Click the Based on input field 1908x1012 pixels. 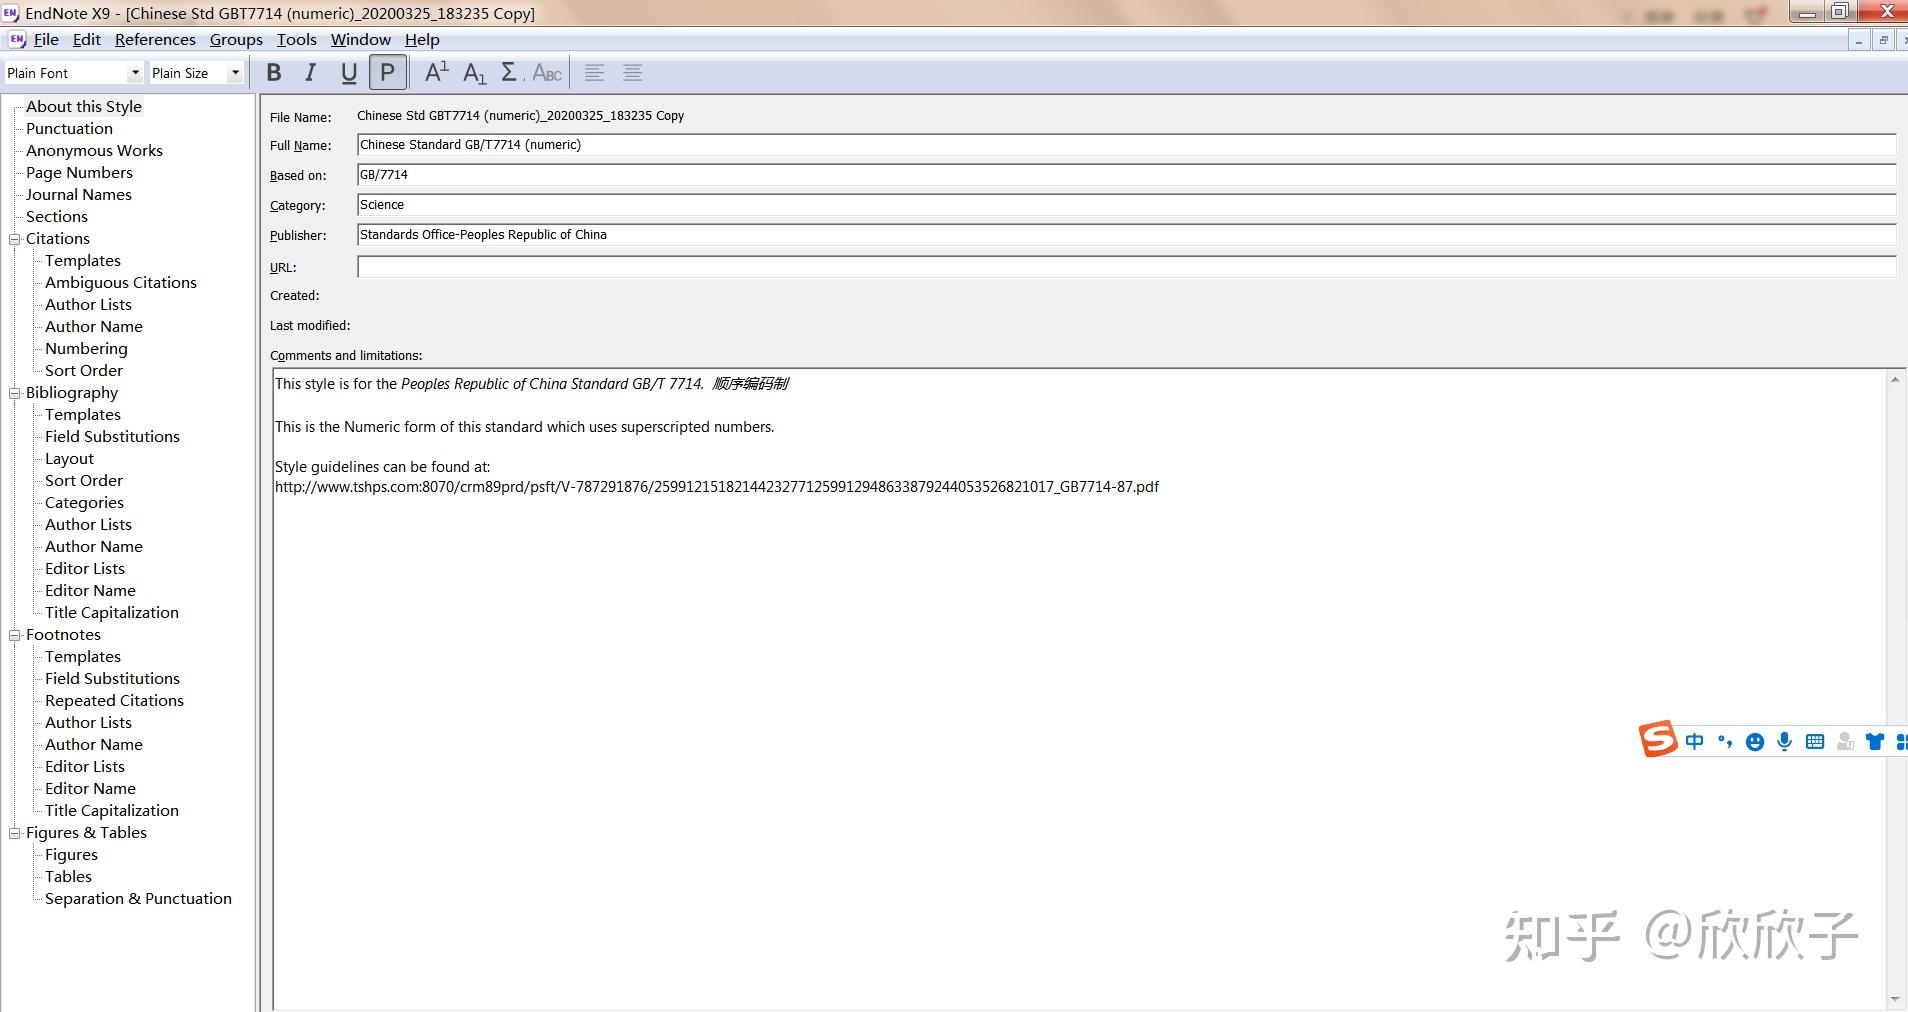tap(1126, 175)
